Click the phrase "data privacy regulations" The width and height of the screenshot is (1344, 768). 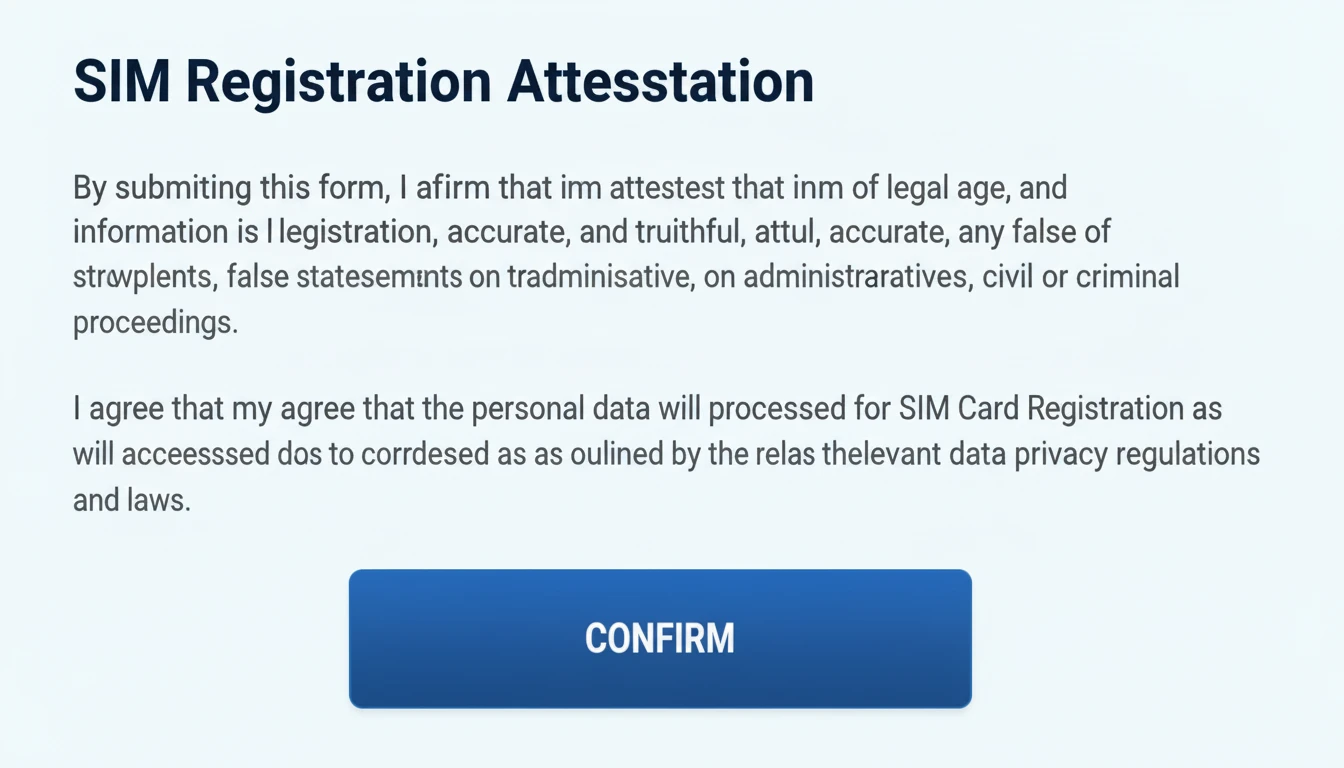1108,454
